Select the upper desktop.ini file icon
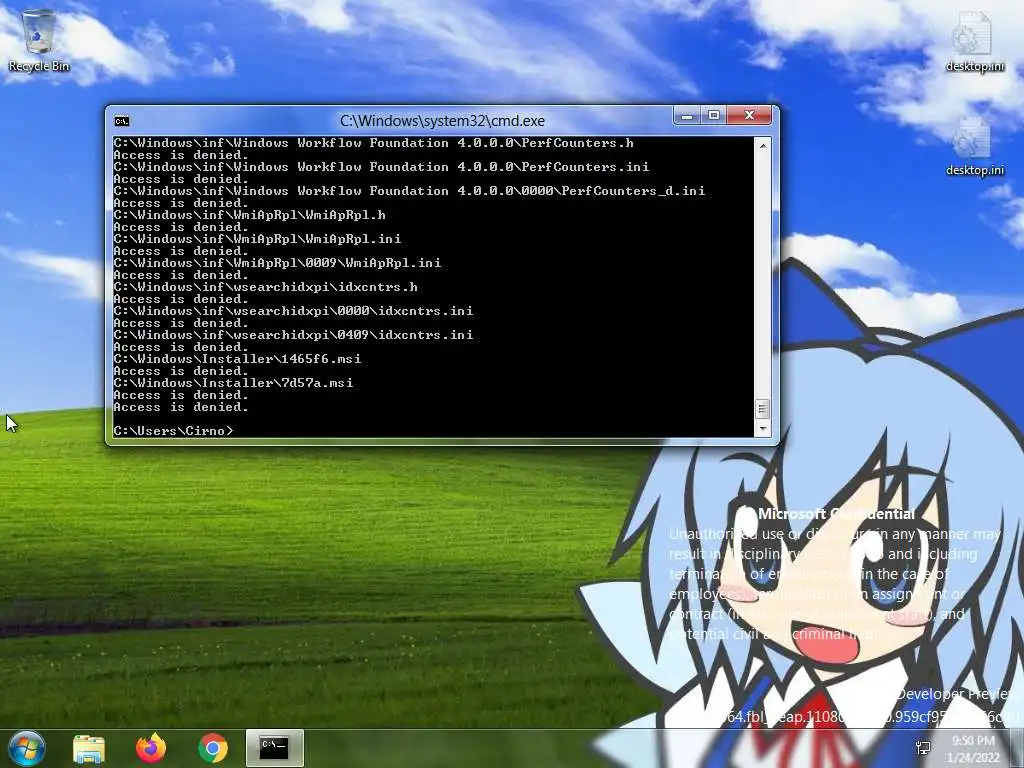 (974, 42)
